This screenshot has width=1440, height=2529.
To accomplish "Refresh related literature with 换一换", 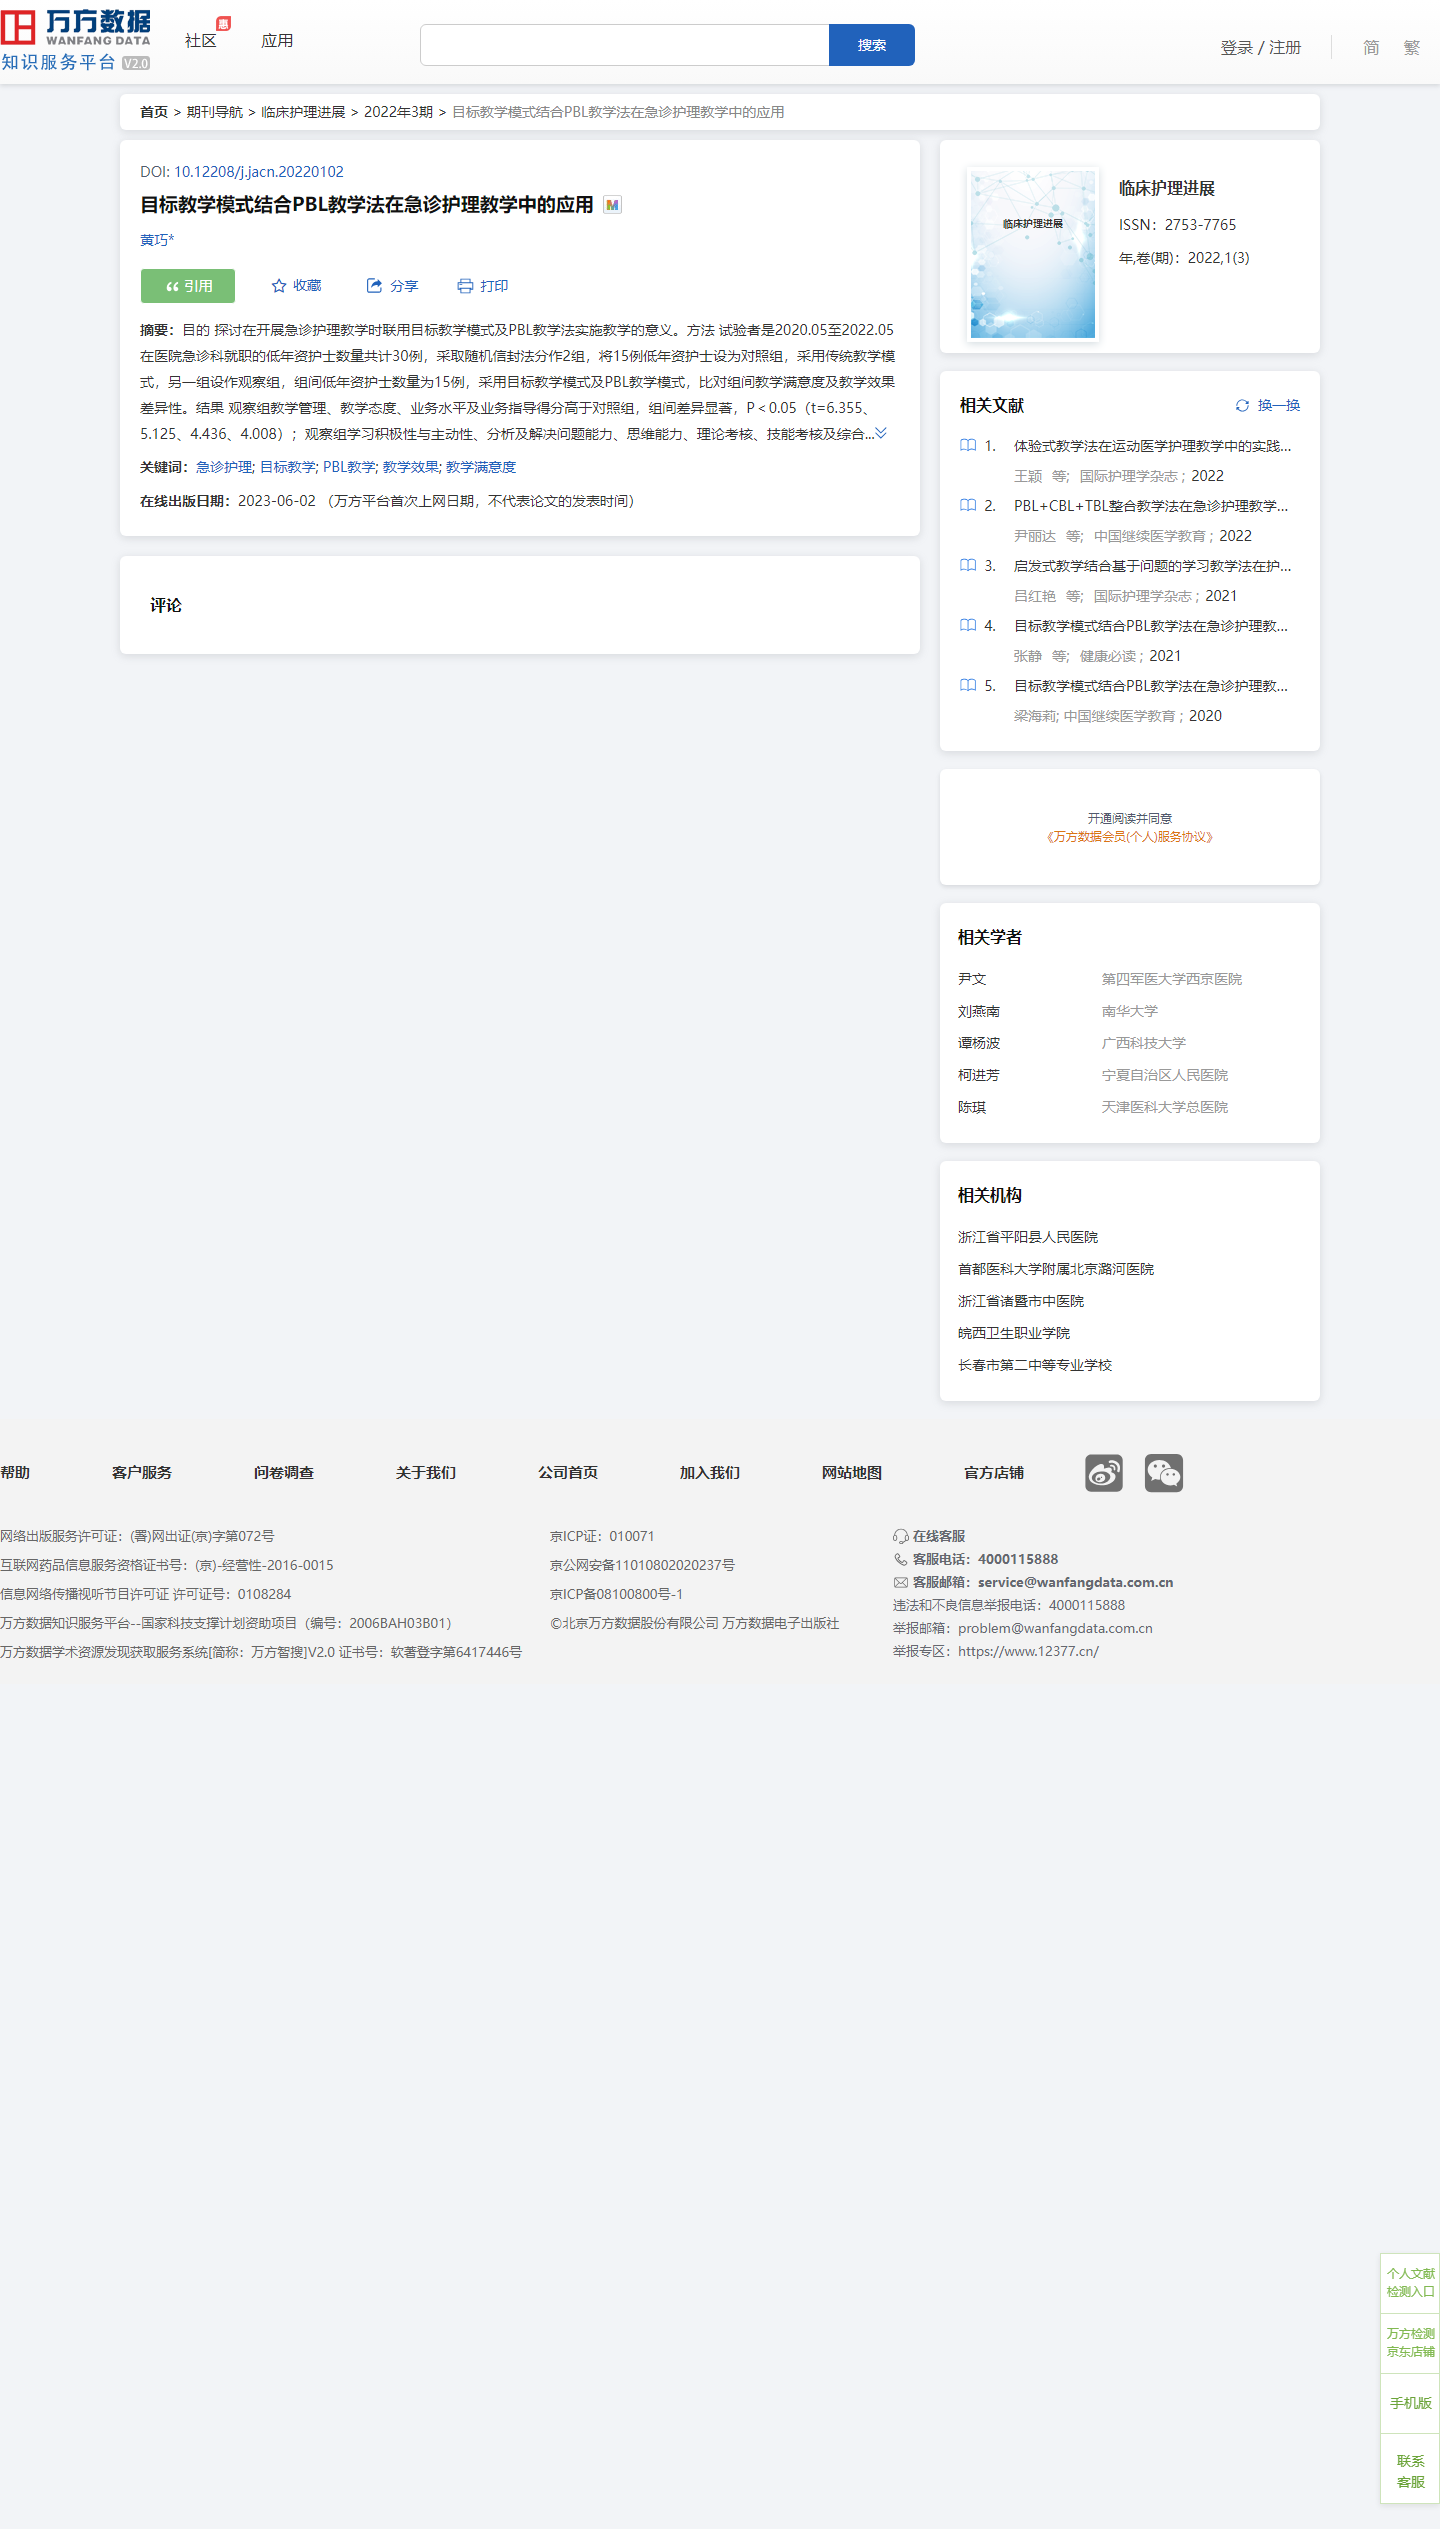I will pyautogui.click(x=1268, y=406).
